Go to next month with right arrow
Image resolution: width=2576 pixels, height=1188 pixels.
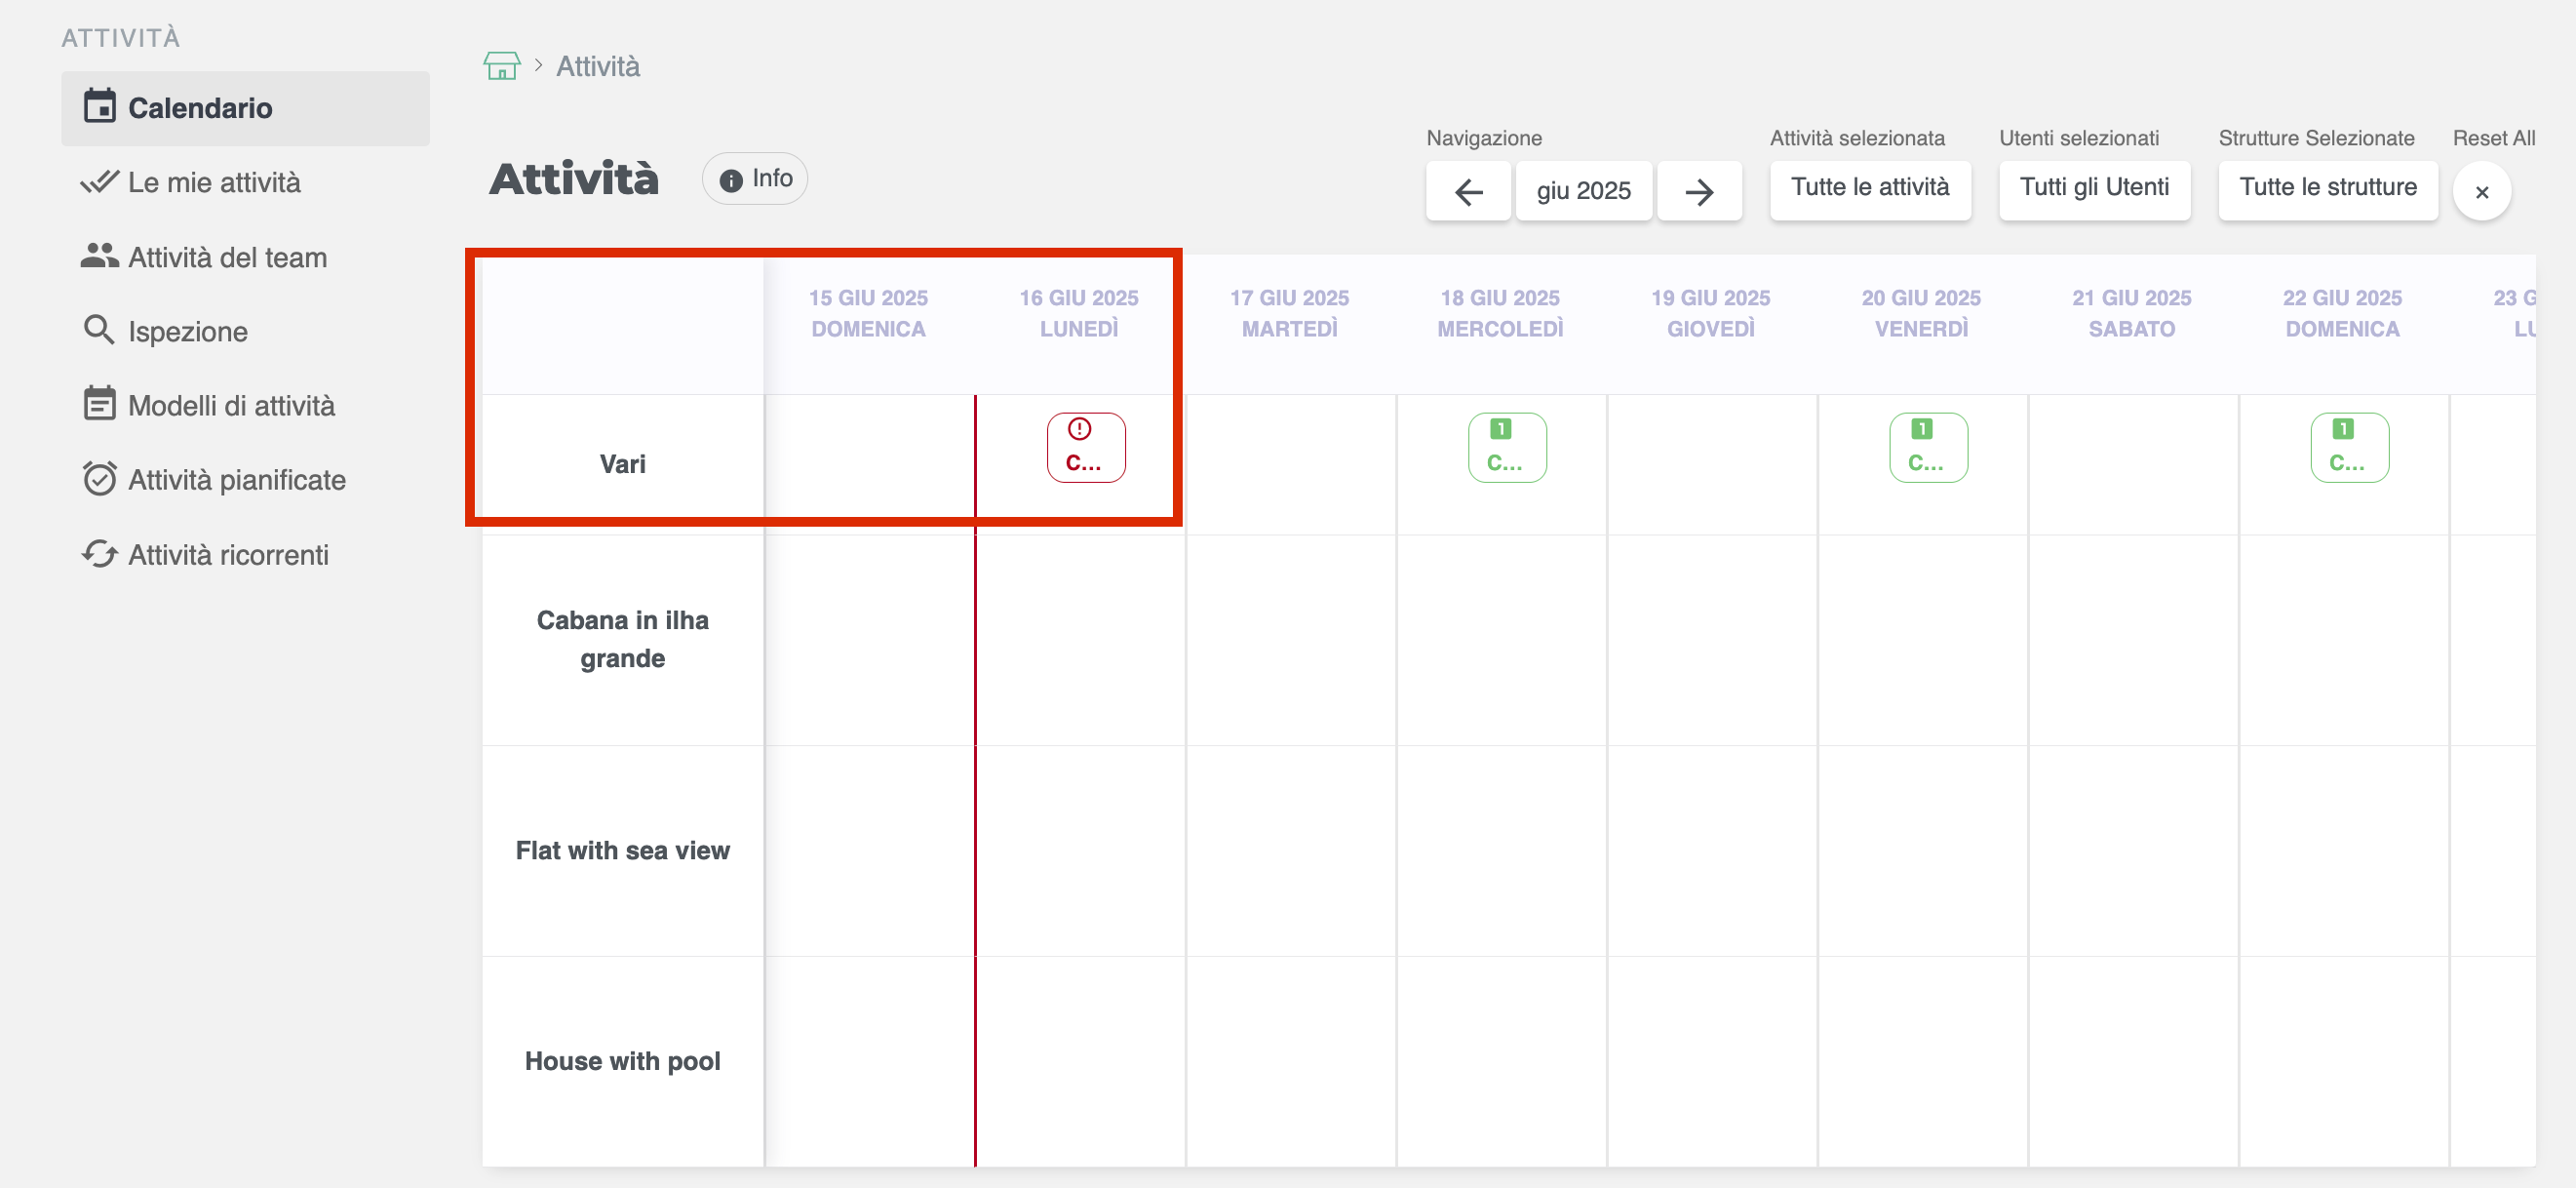[1699, 191]
